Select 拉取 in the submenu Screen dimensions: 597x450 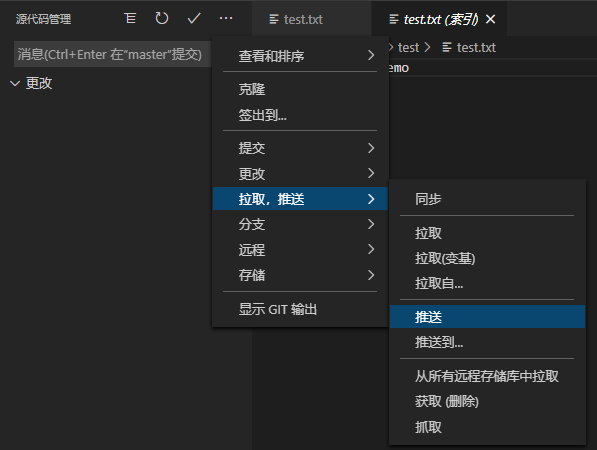(x=487, y=233)
